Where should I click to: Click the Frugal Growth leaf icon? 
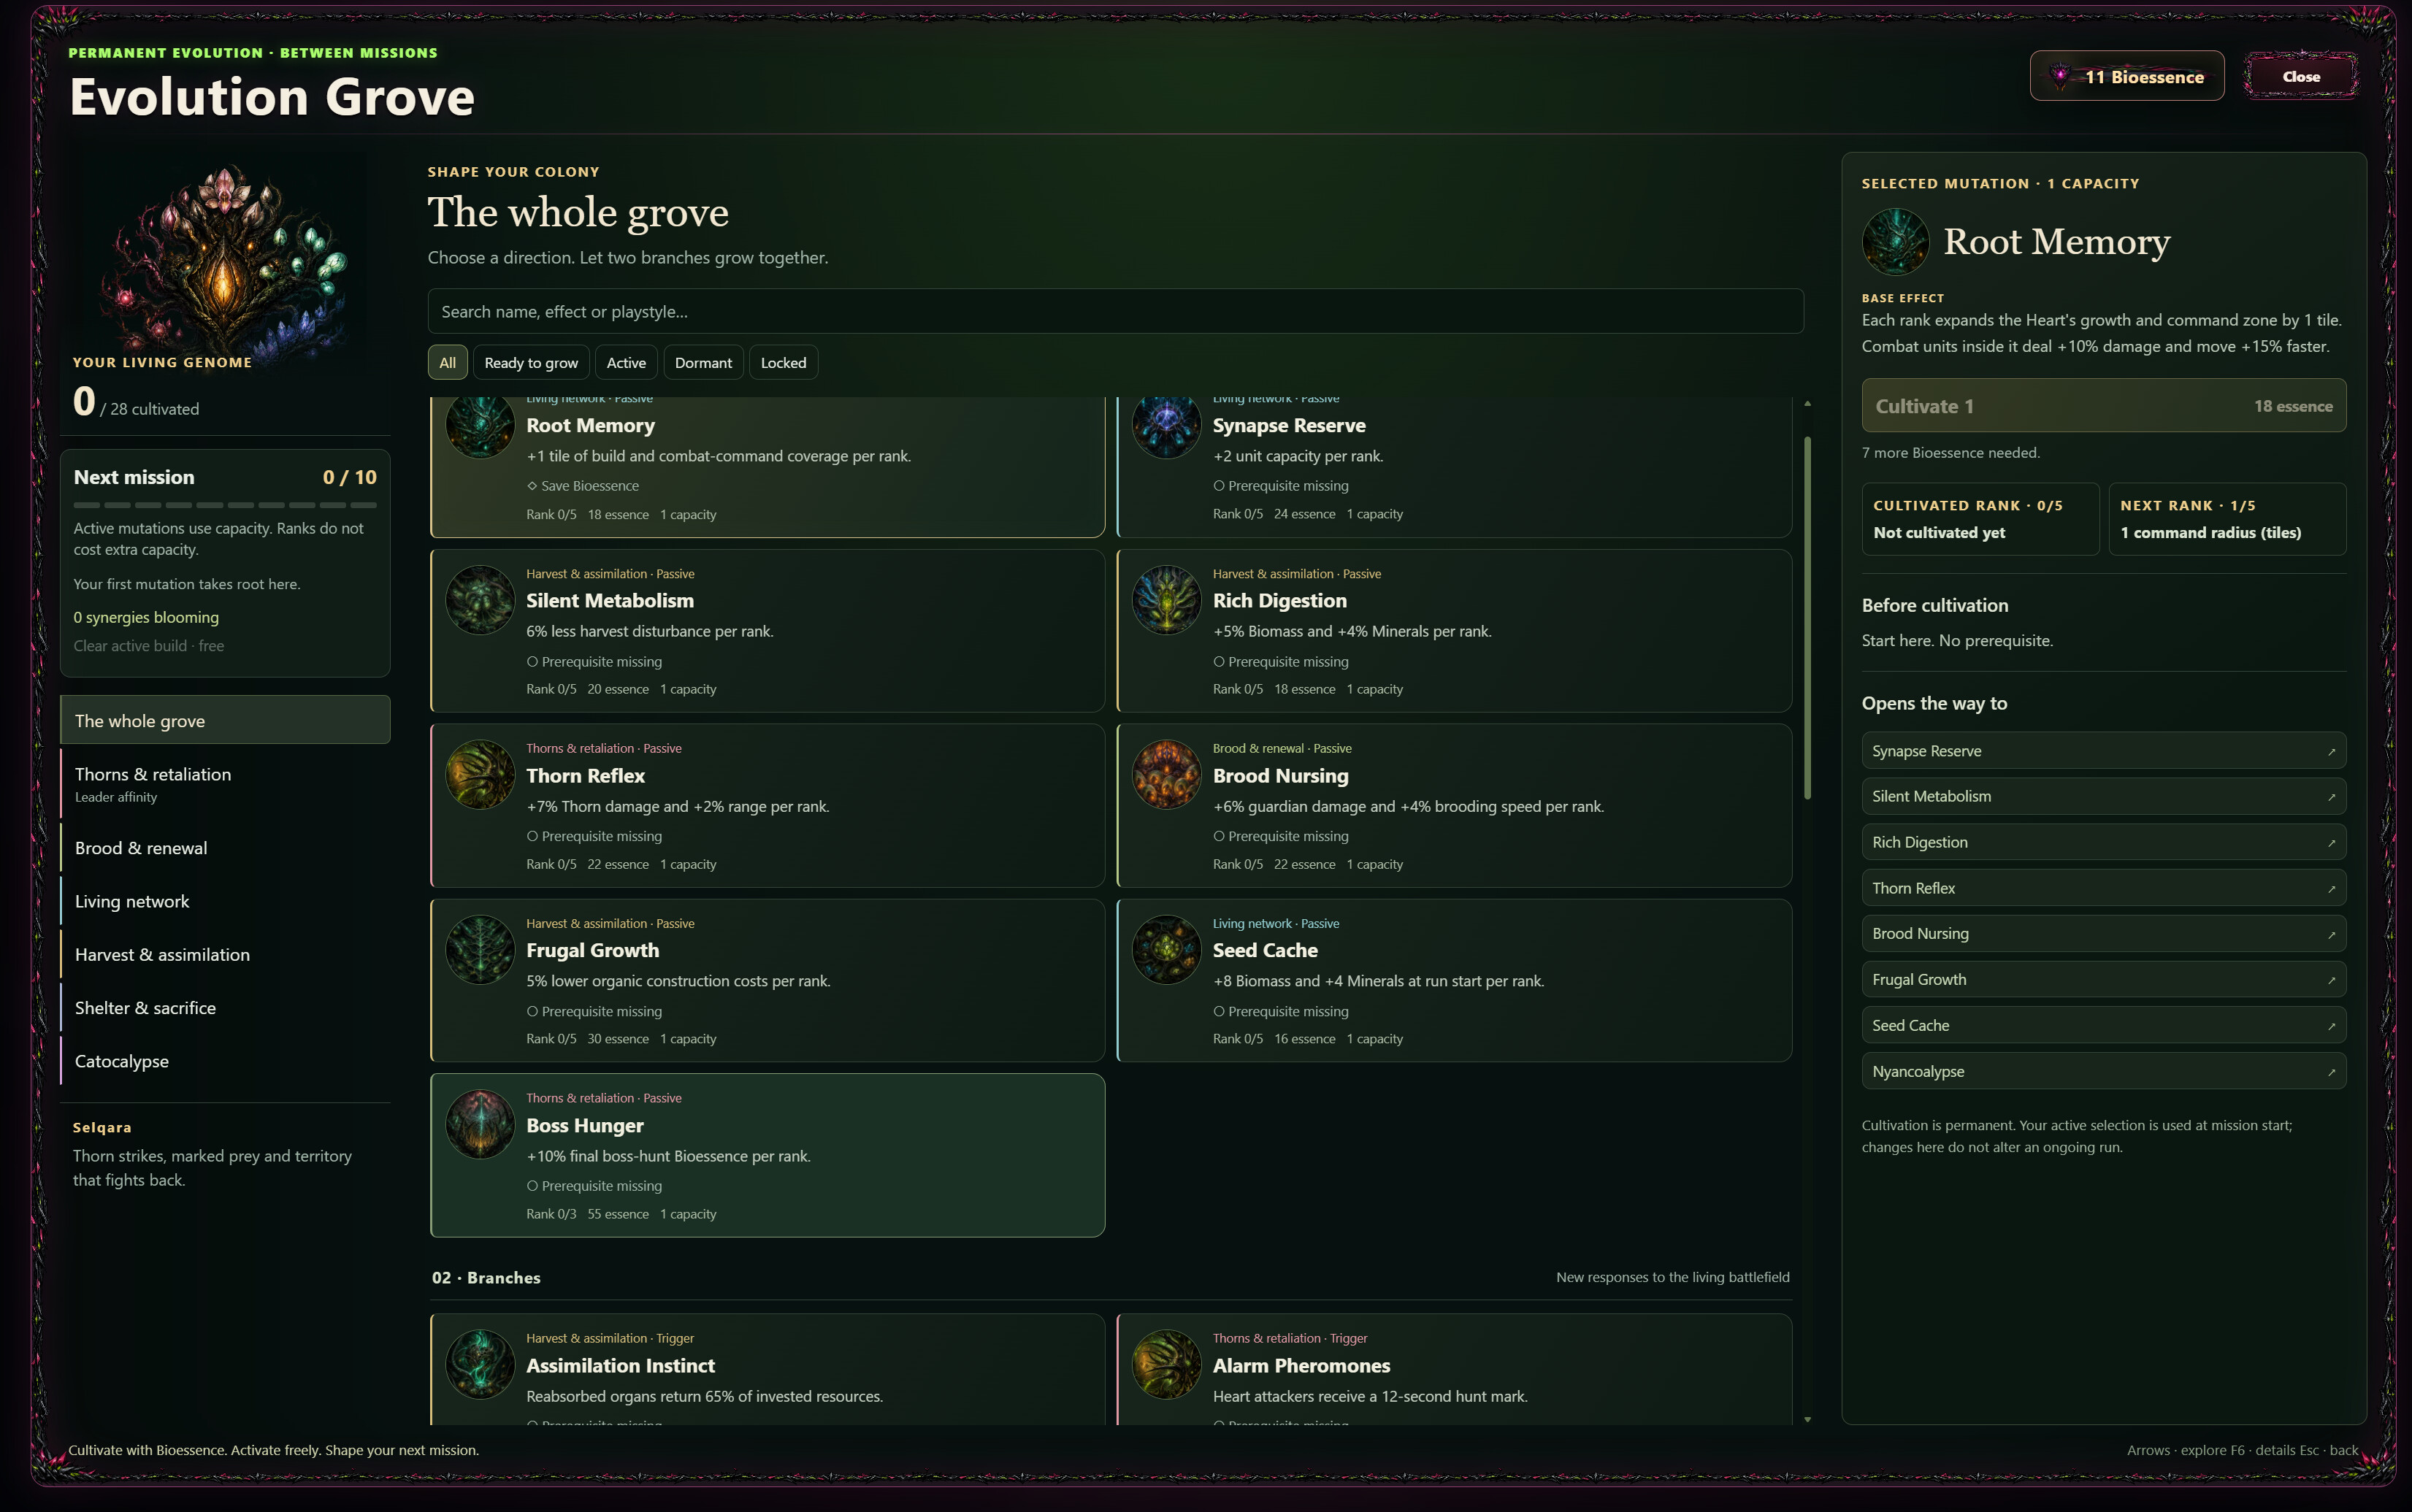point(480,950)
